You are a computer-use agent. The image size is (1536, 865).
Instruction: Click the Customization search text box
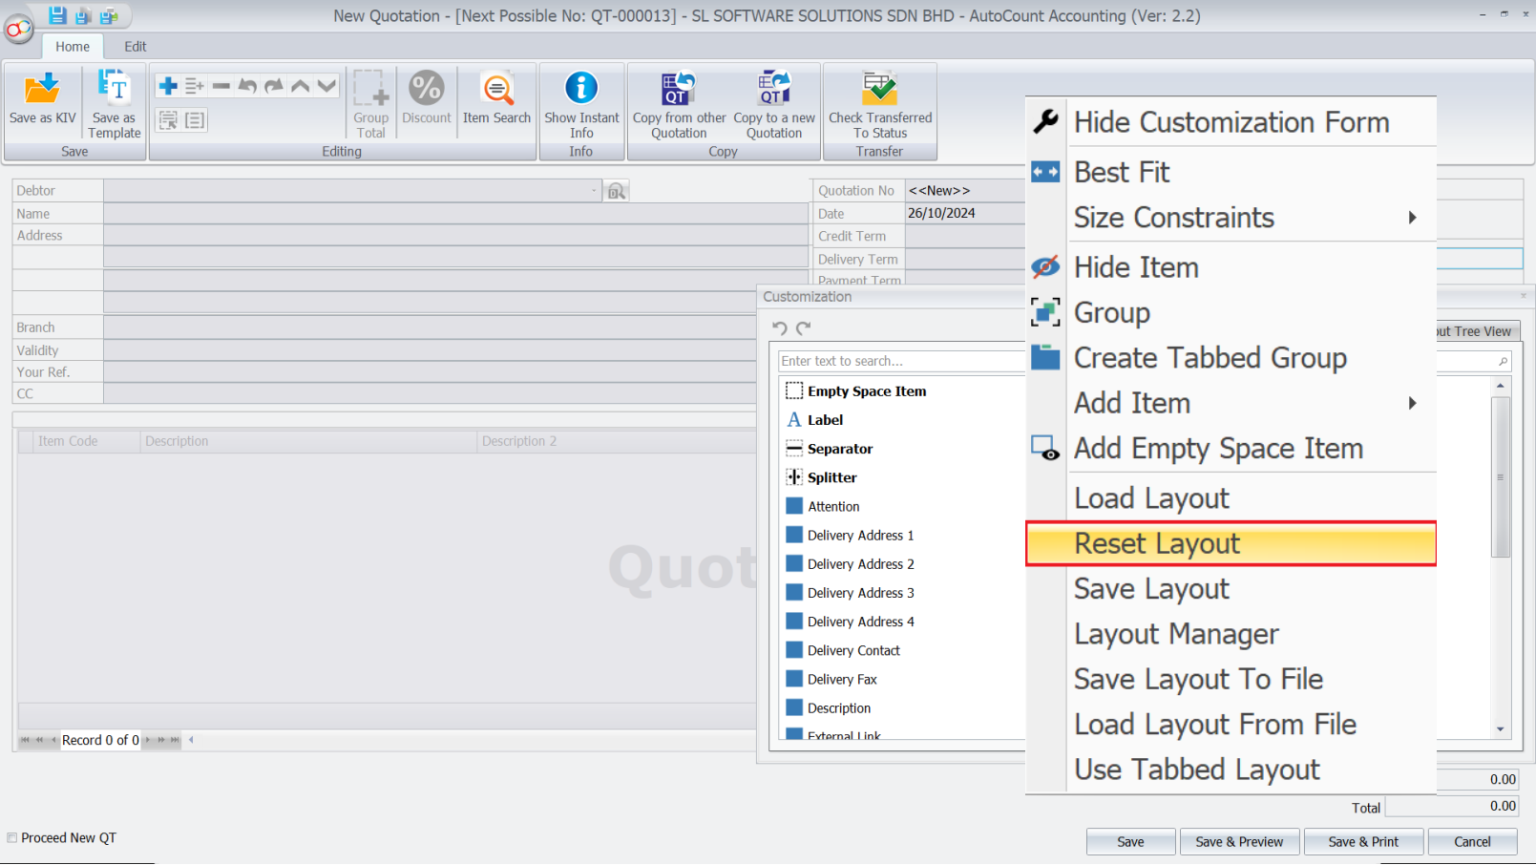(x=902, y=361)
